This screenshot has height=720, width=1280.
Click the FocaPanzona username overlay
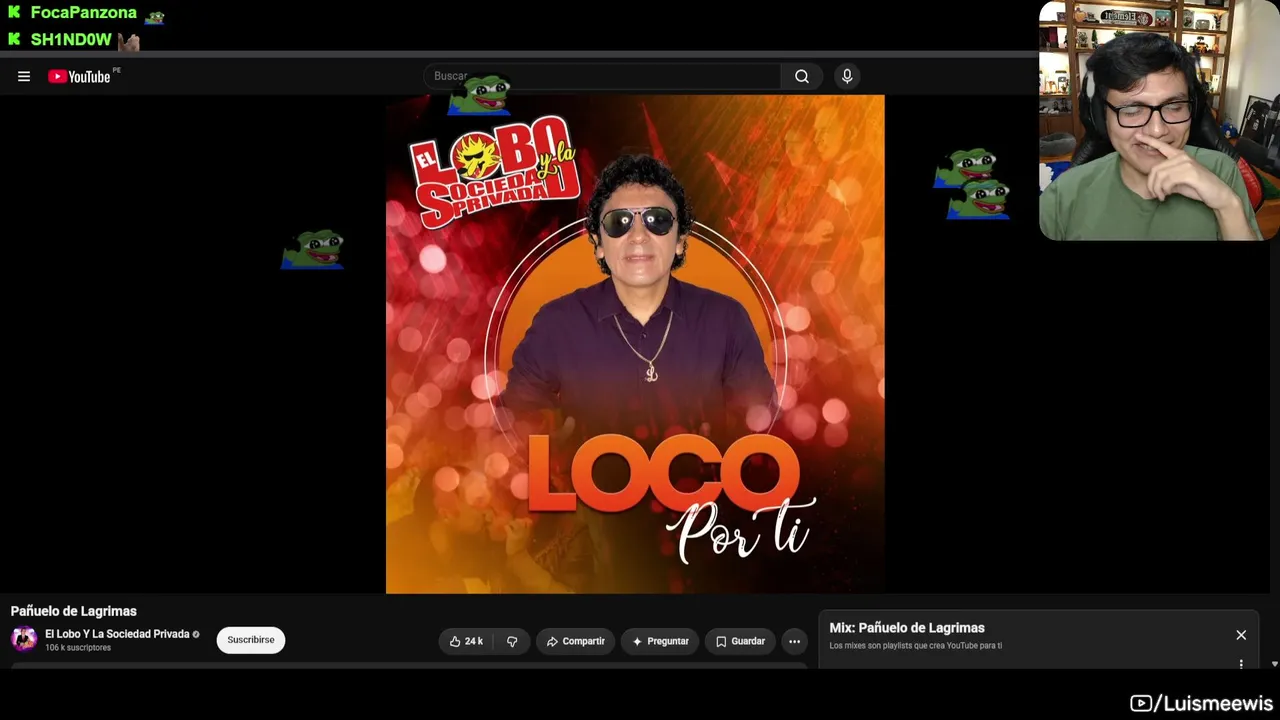click(84, 13)
